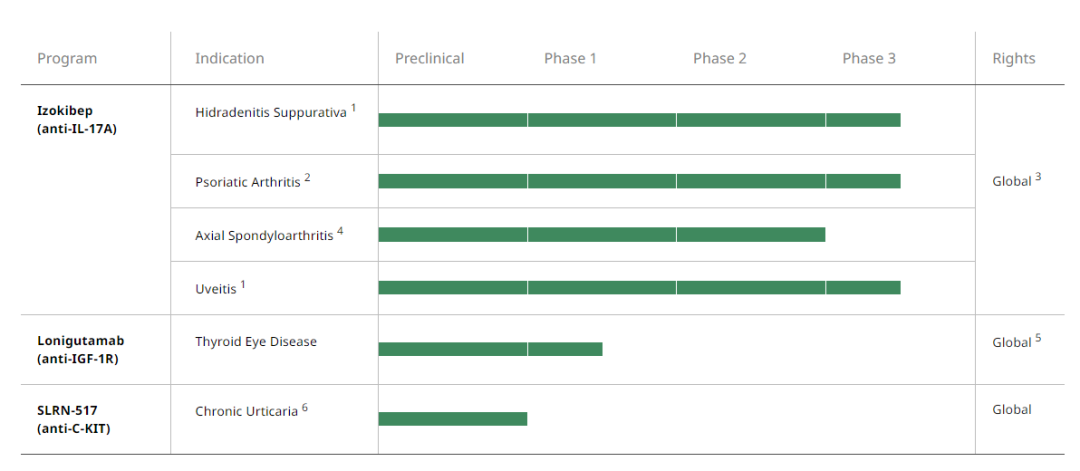Select the Lonigutamab program name
The height and width of the screenshot is (471, 1080).
tap(80, 341)
